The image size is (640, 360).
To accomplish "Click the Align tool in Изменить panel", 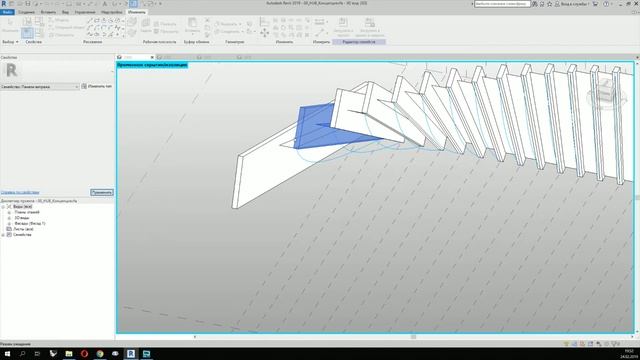I will 264,21.
